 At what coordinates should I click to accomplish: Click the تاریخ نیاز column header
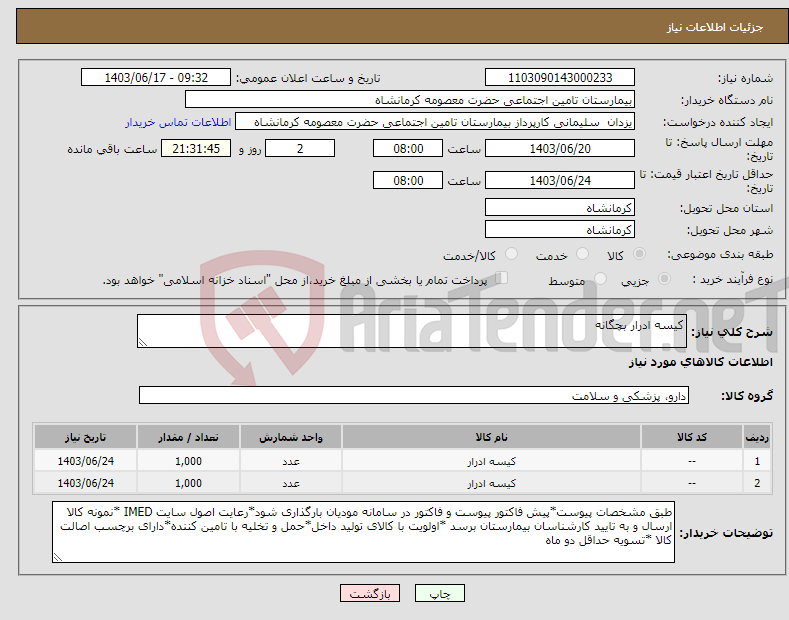point(86,437)
